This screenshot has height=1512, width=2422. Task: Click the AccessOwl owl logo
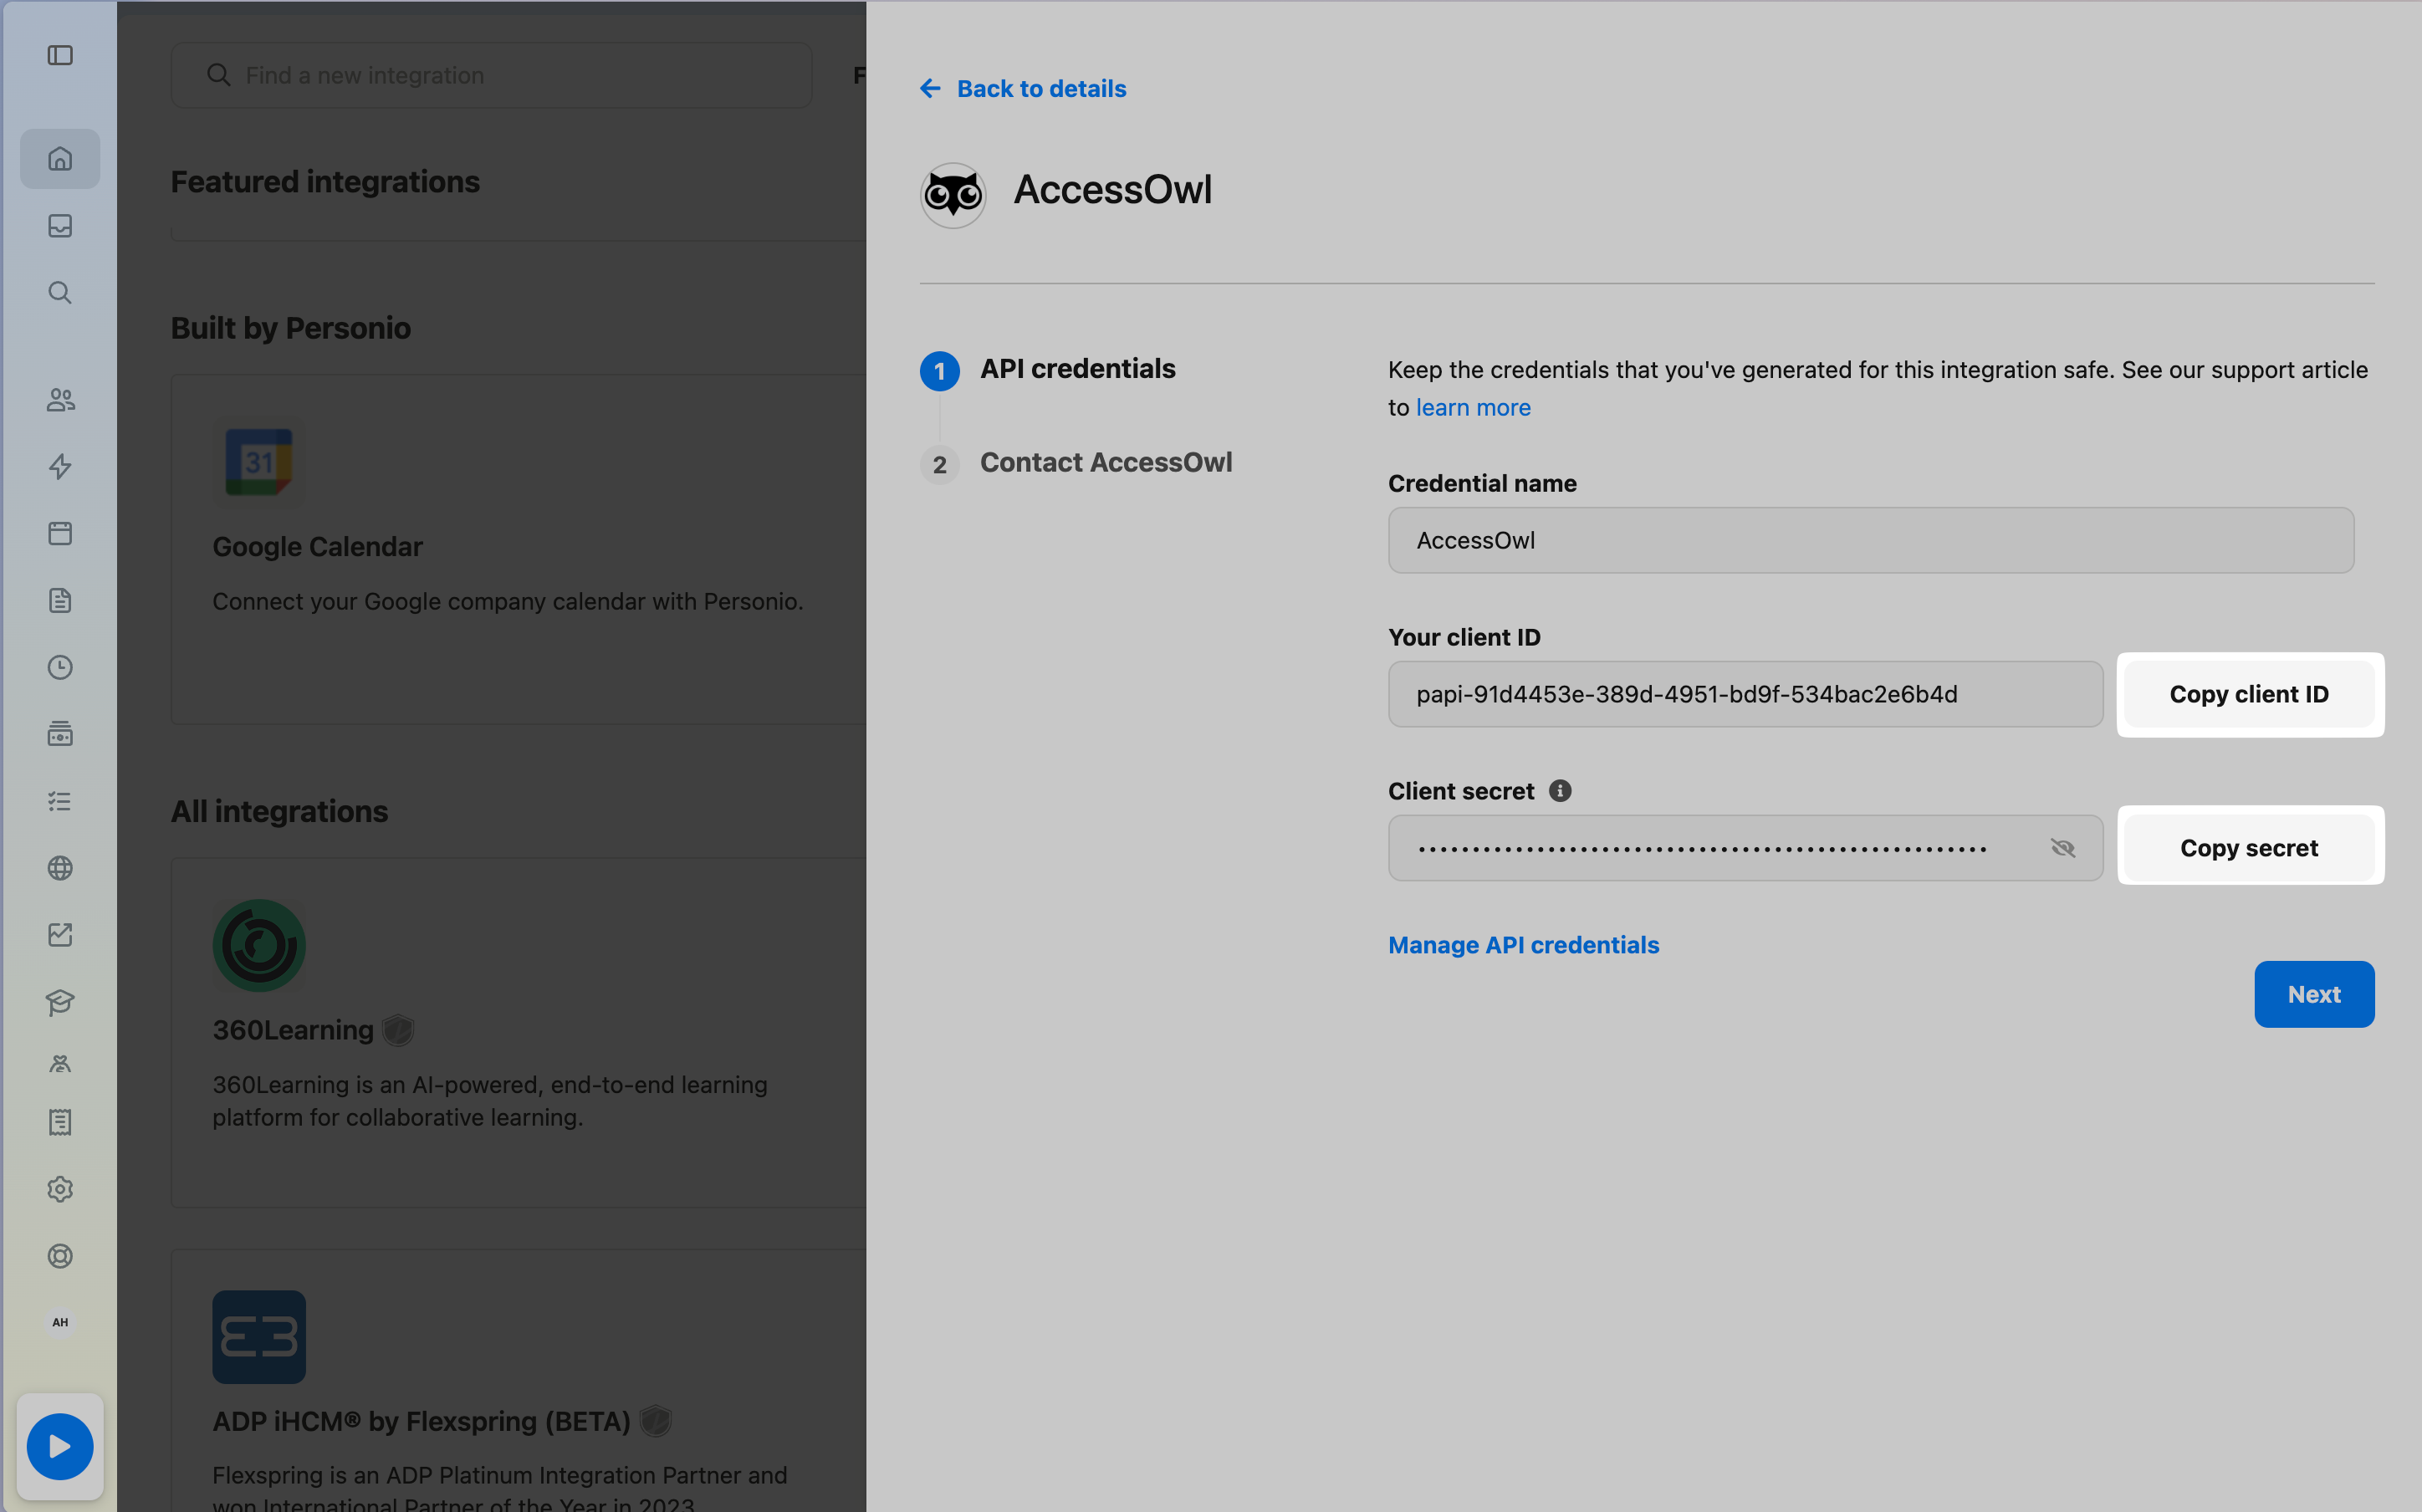pos(953,195)
